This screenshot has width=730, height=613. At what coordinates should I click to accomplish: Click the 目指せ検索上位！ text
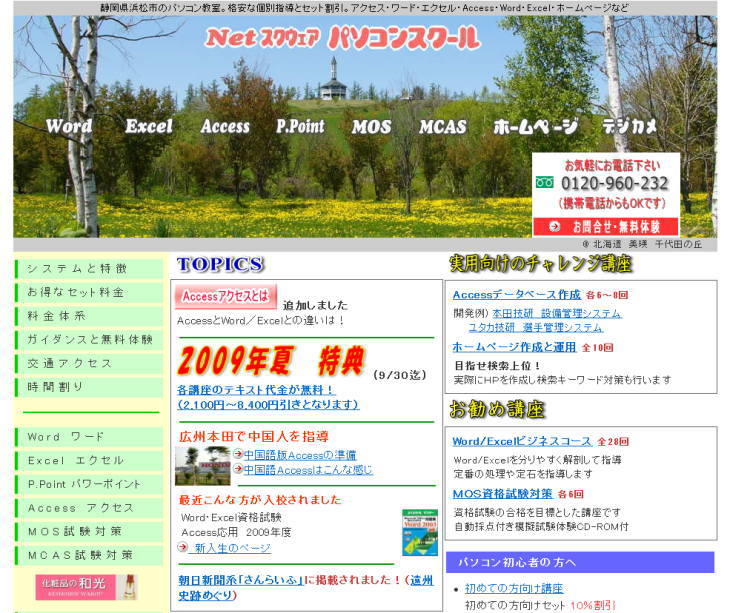[498, 366]
